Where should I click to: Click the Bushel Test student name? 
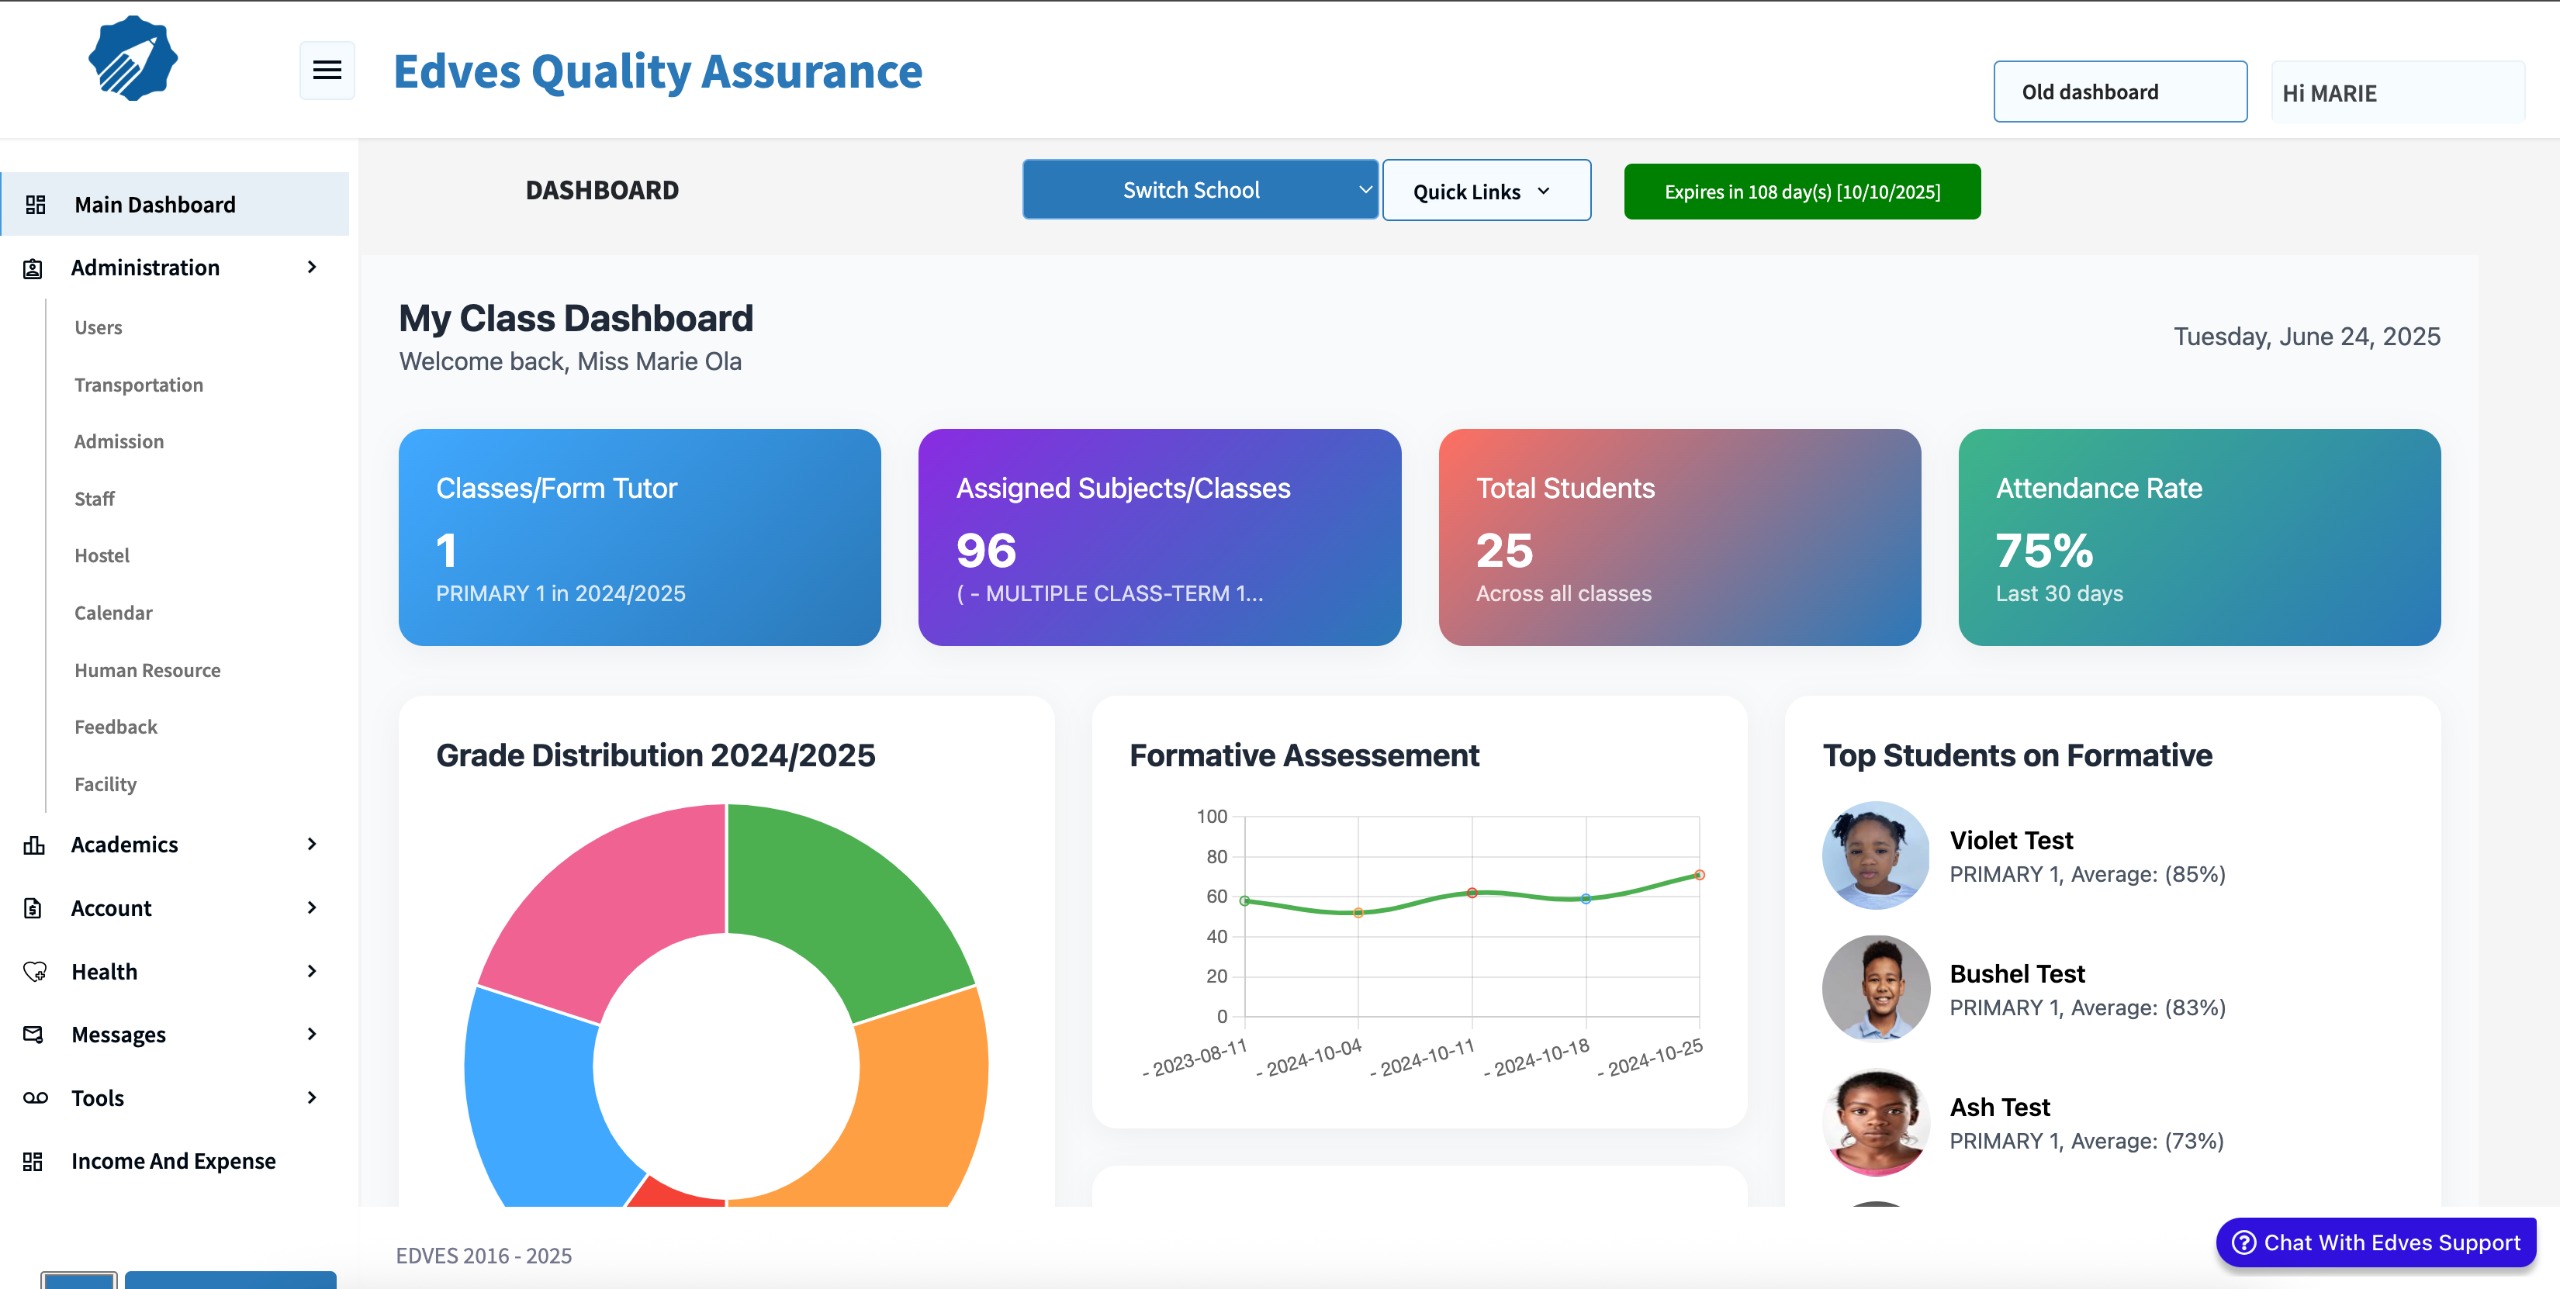tap(2017, 973)
